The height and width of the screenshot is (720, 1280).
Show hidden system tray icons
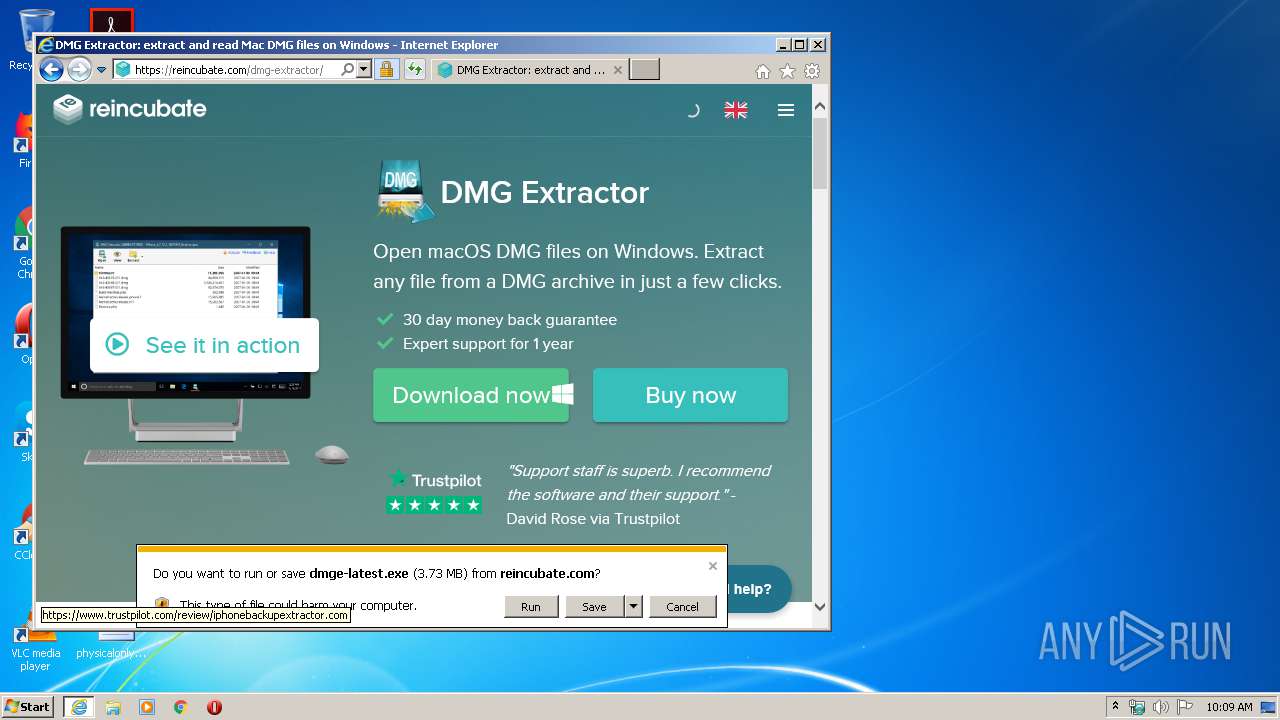[1115, 707]
